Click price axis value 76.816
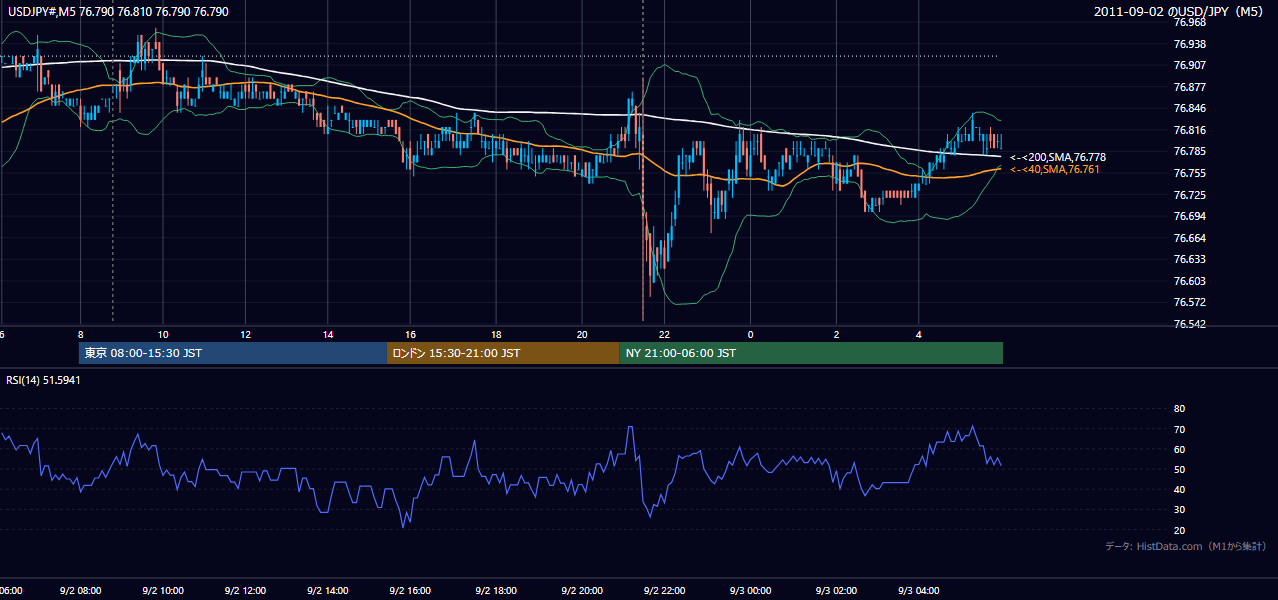Viewport: 1278px width, 600px height. [1189, 130]
